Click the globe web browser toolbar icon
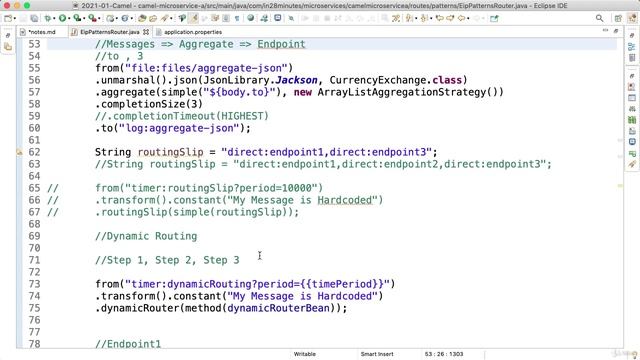Viewport: 640px width, 360px height. pos(251,18)
